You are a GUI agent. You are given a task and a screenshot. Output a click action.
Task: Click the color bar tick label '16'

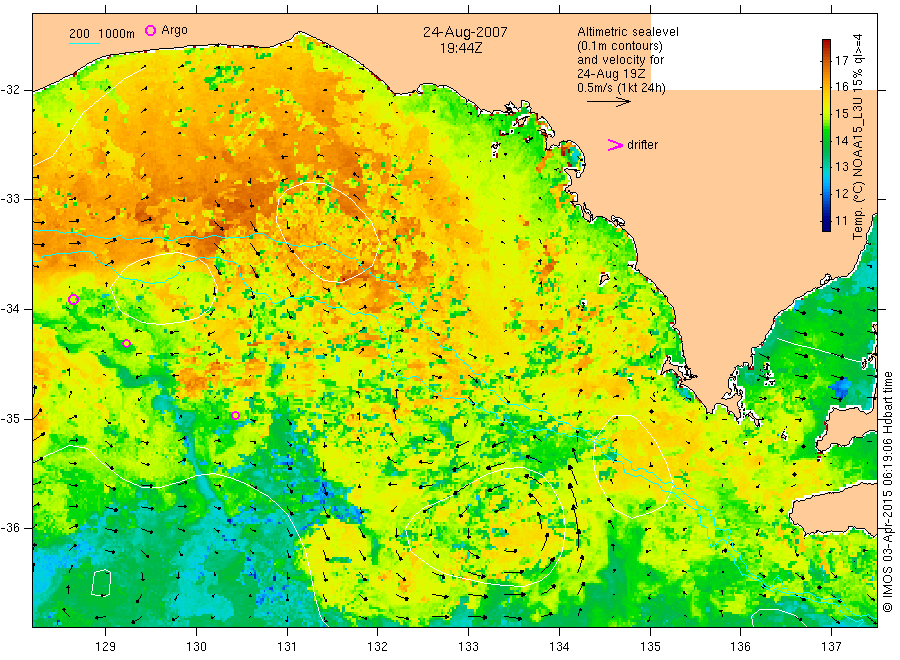[x=841, y=87]
